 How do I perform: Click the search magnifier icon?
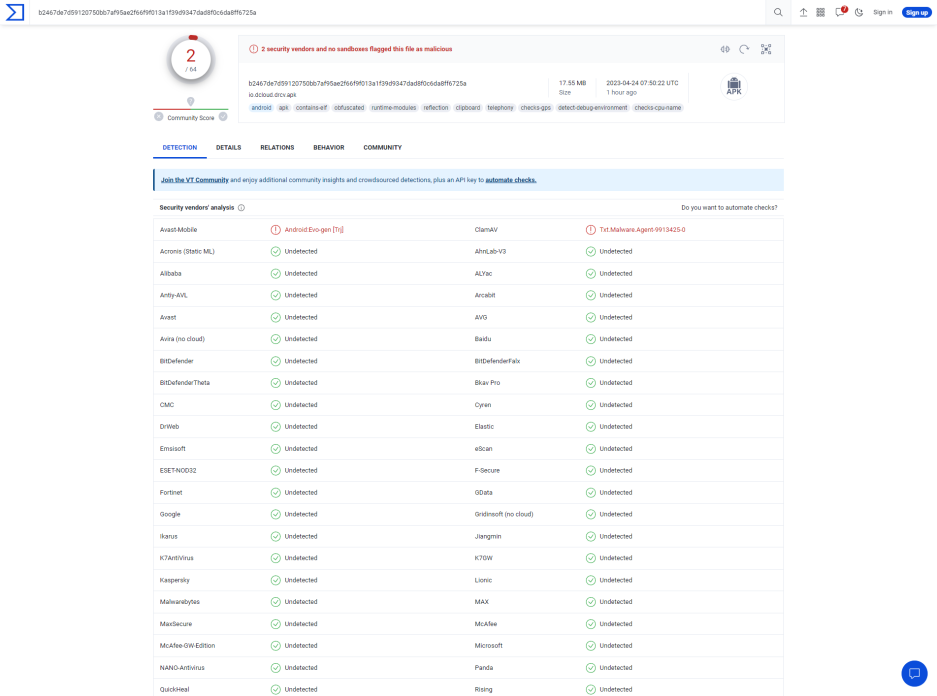[x=778, y=12]
